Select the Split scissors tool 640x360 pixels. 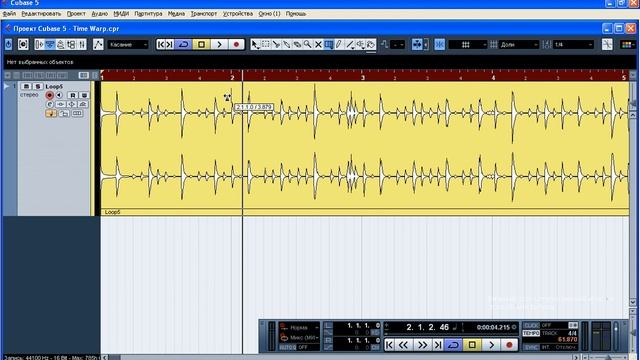pyautogui.click(x=276, y=44)
